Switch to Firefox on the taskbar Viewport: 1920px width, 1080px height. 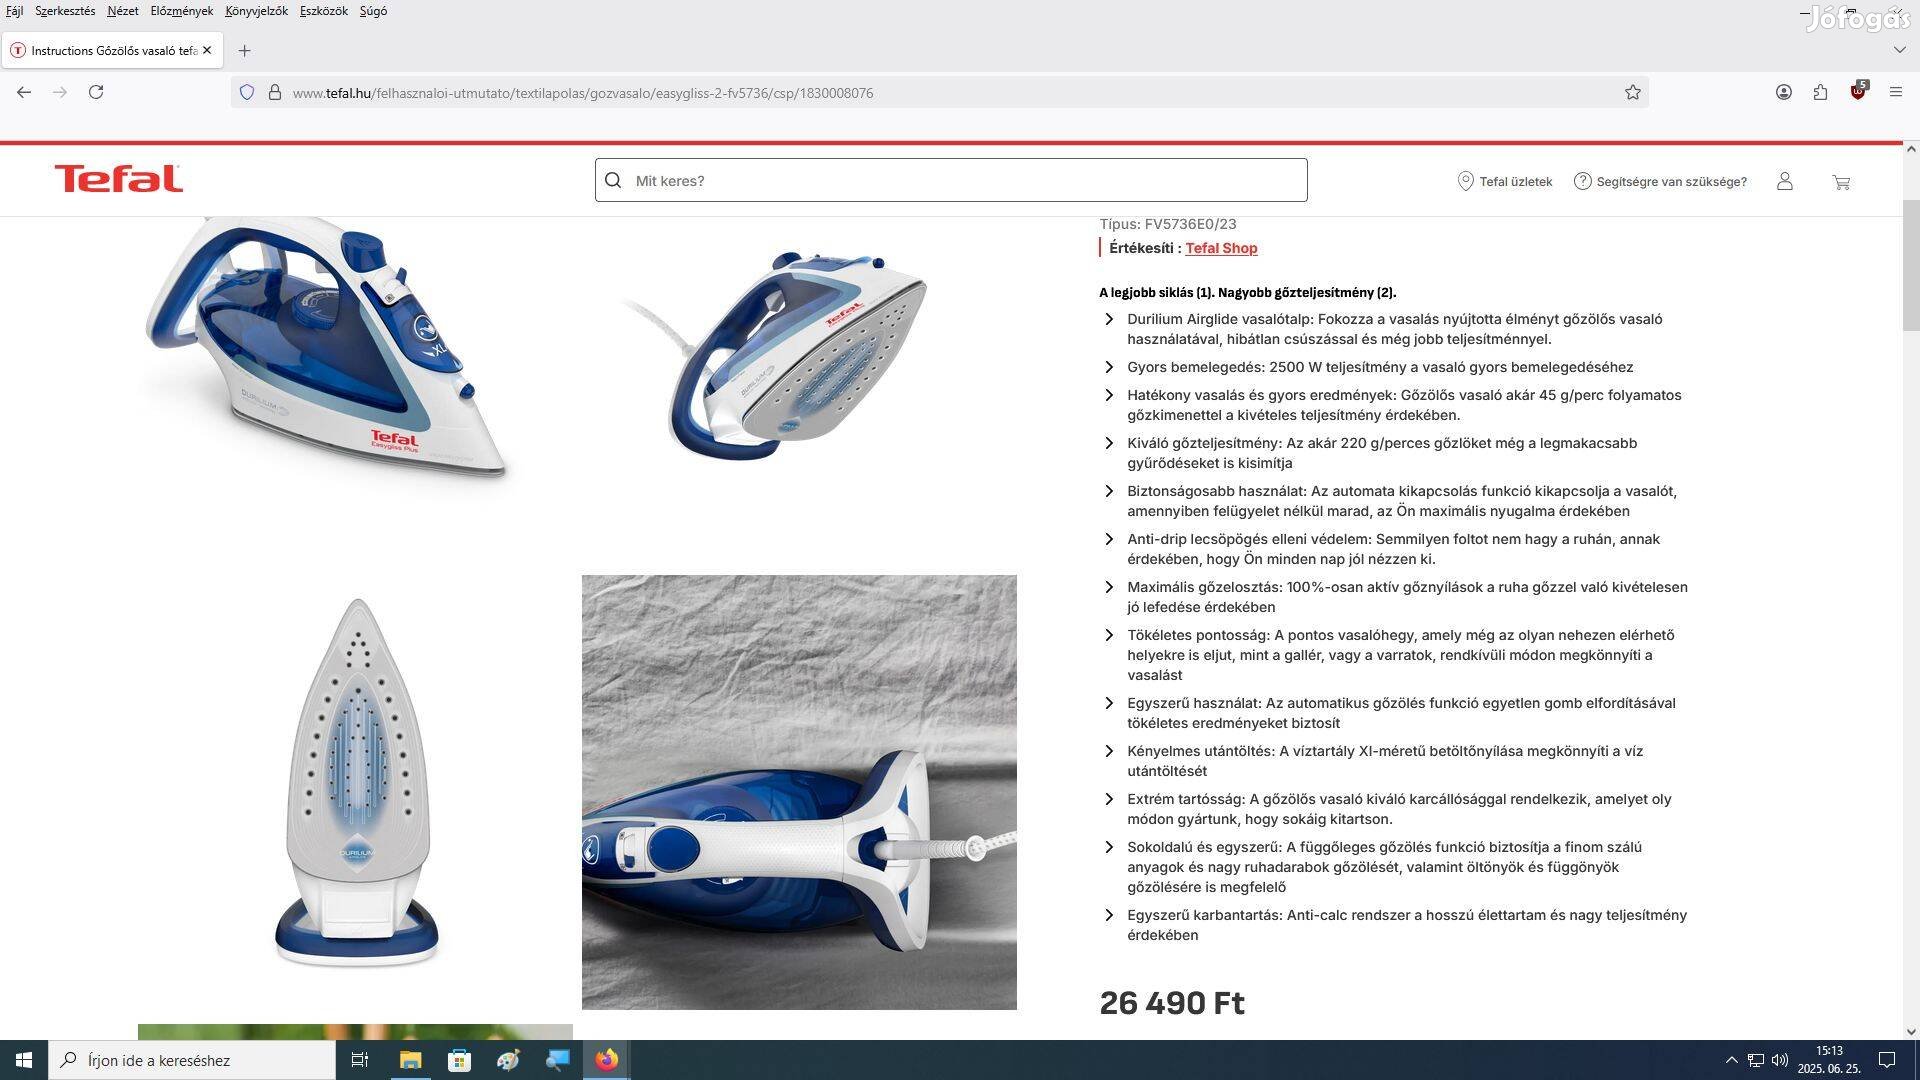pyautogui.click(x=606, y=1060)
